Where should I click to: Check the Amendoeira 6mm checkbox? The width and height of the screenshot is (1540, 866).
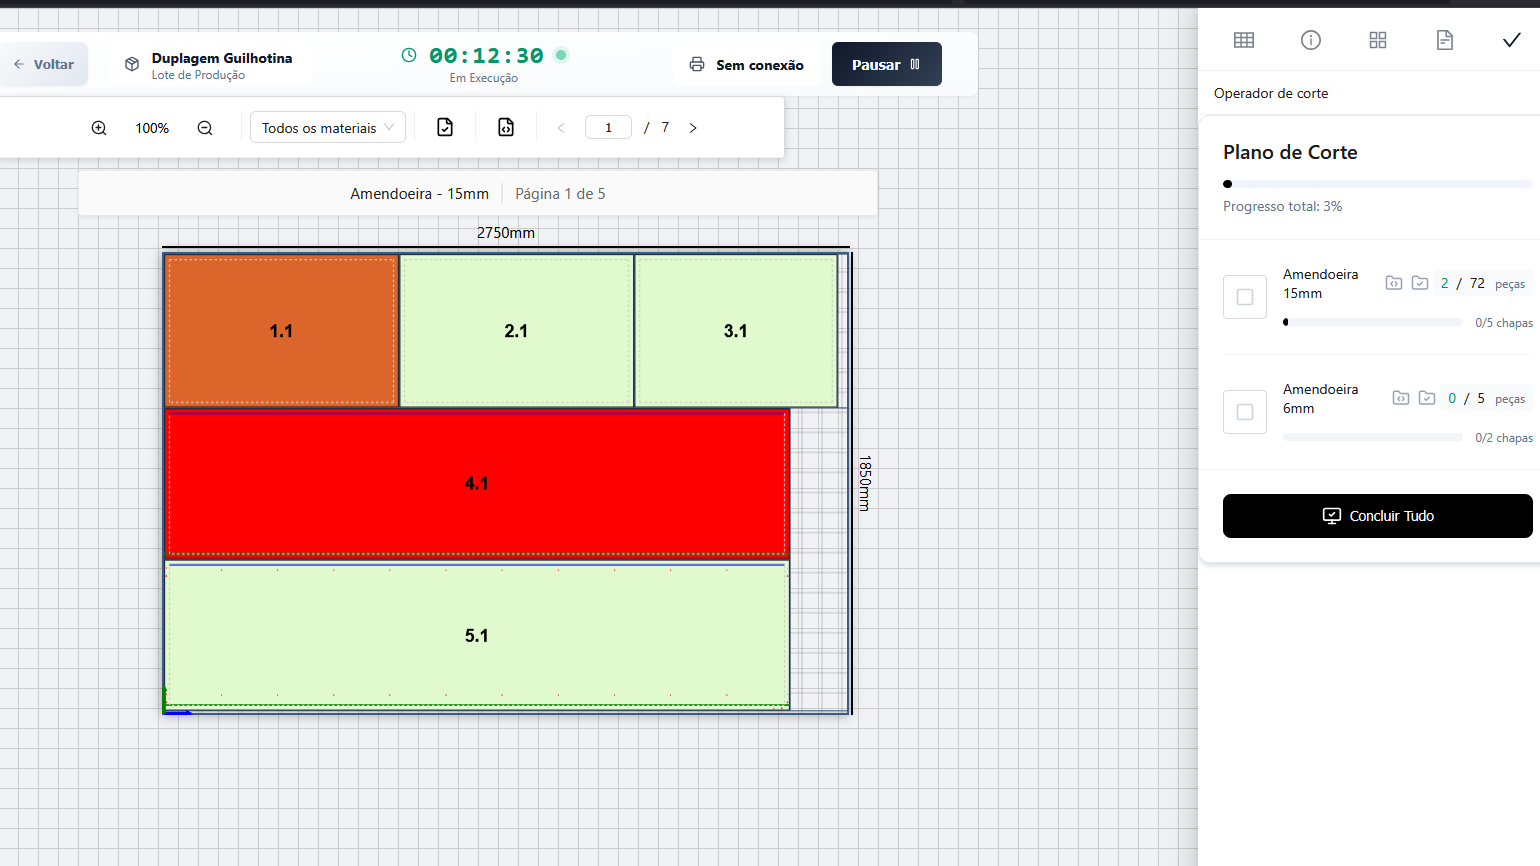coord(1245,412)
